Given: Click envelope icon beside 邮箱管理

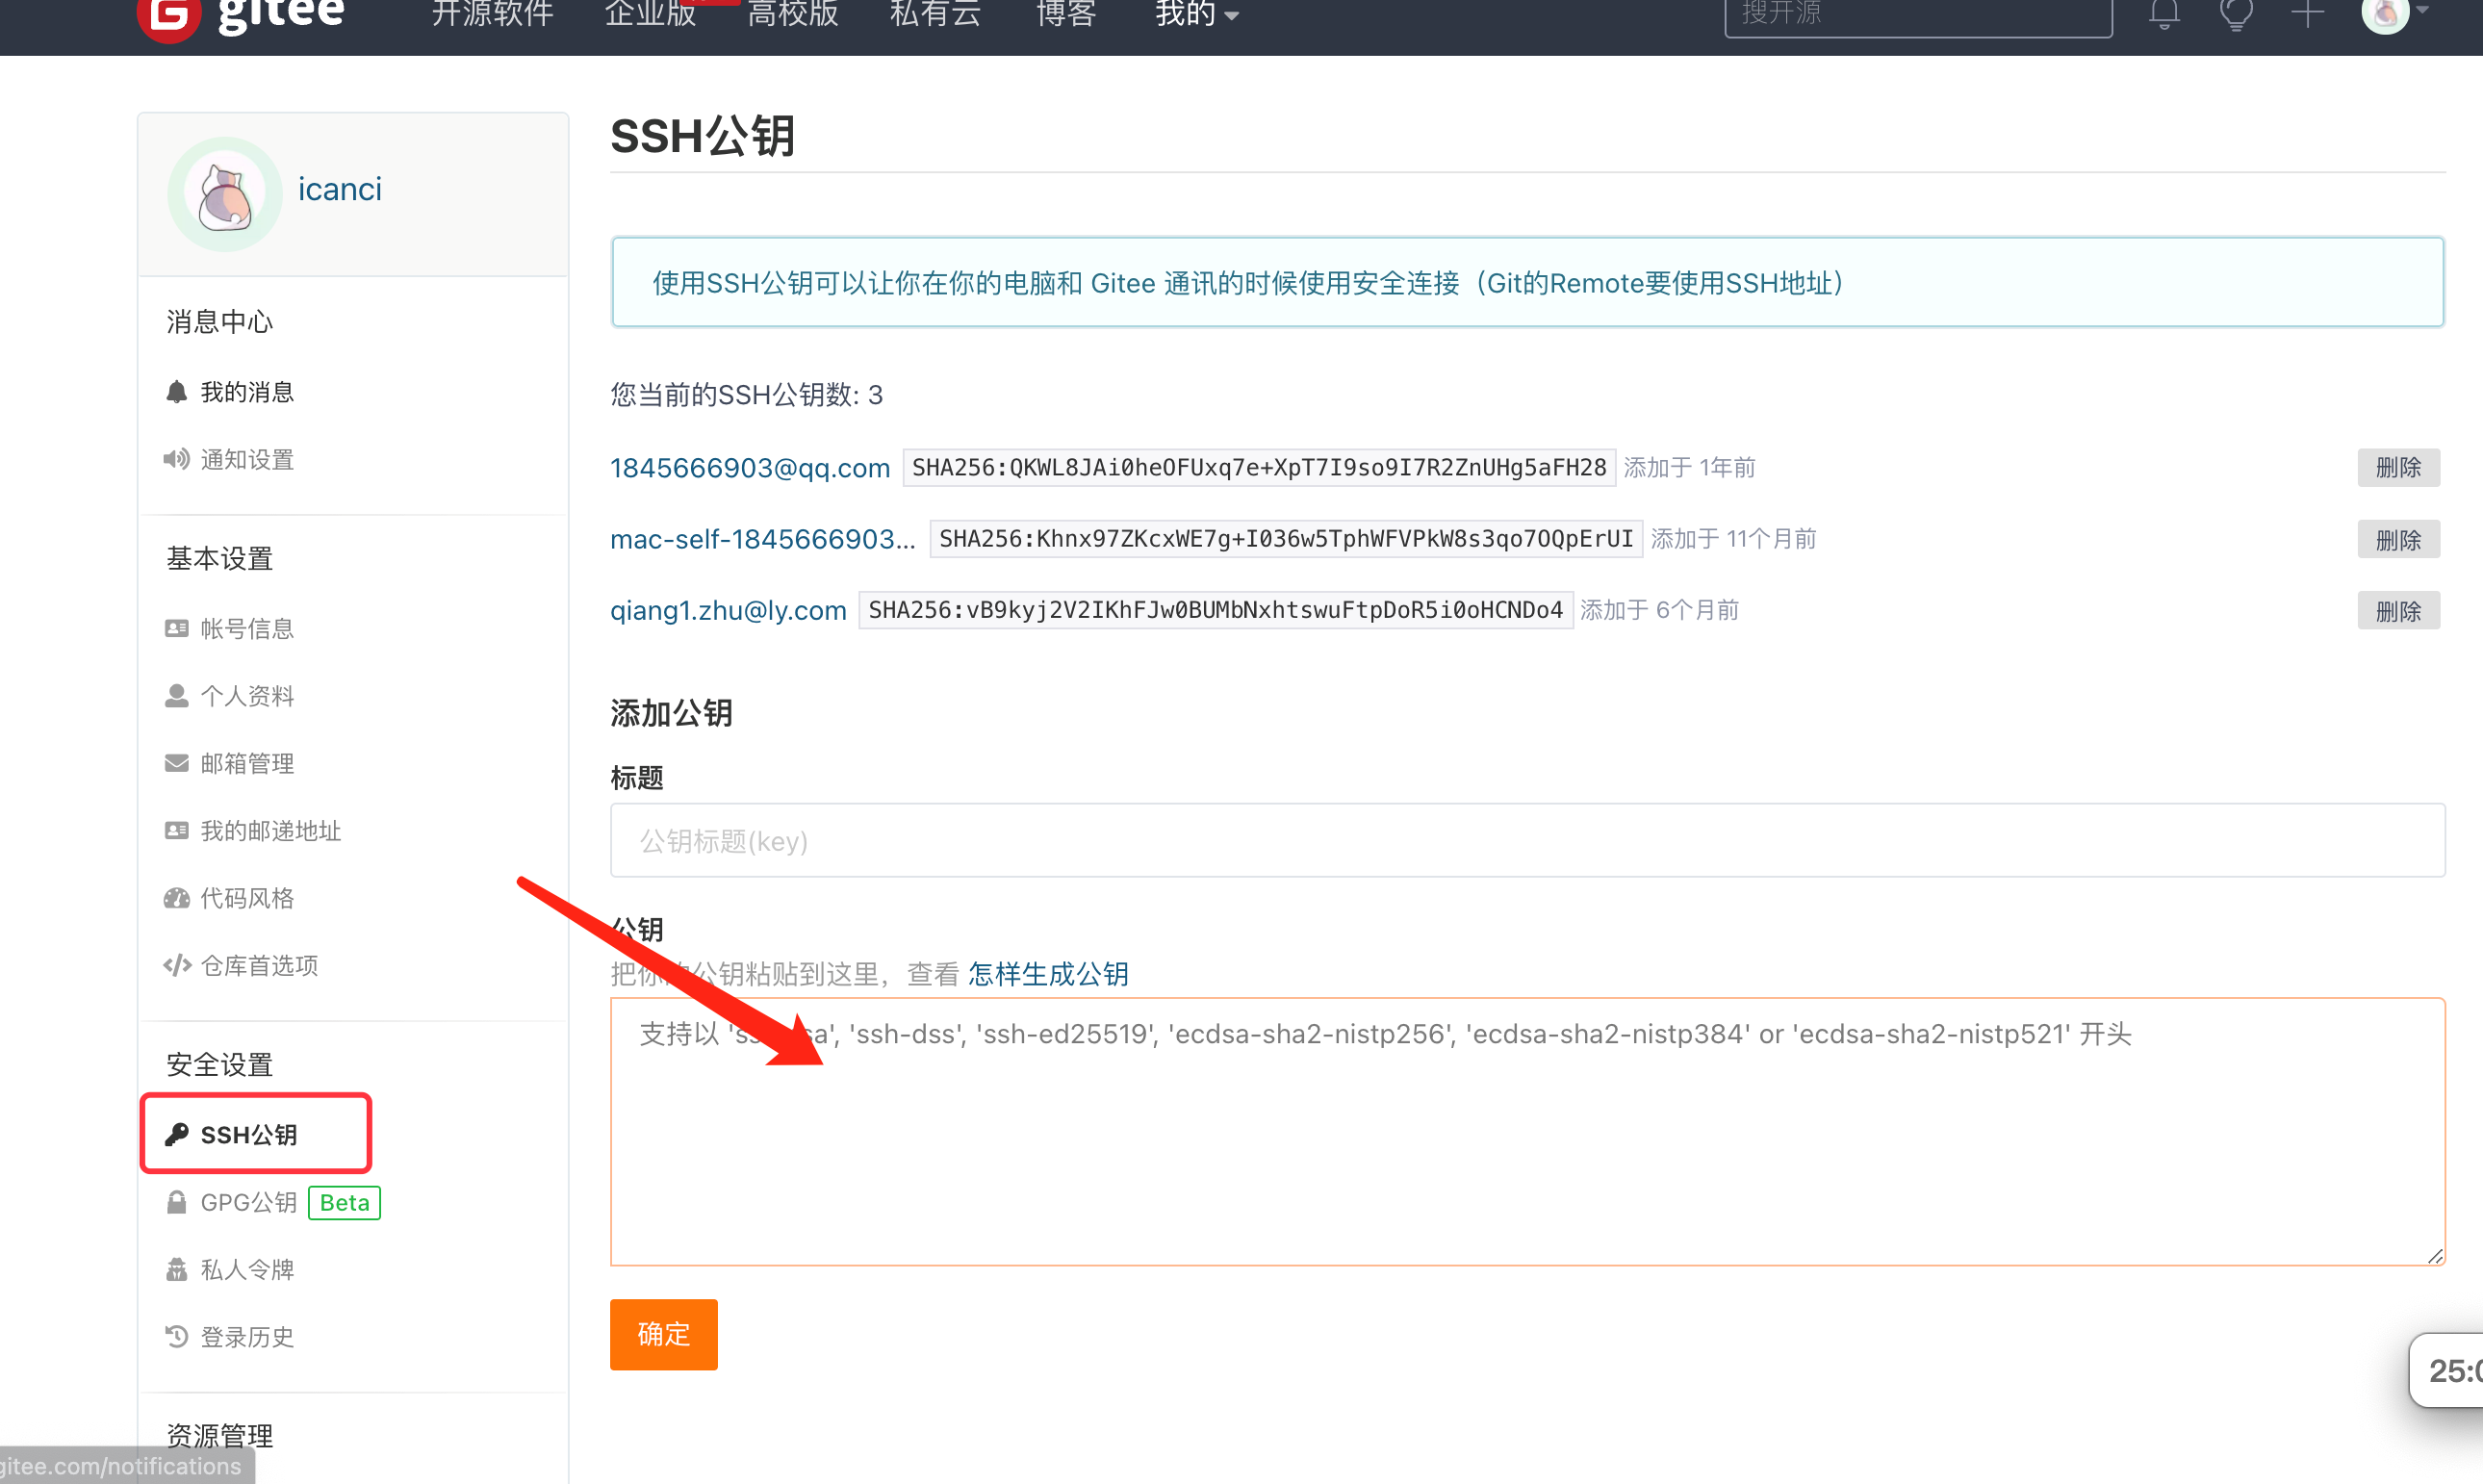Looking at the screenshot, I should [x=177, y=763].
